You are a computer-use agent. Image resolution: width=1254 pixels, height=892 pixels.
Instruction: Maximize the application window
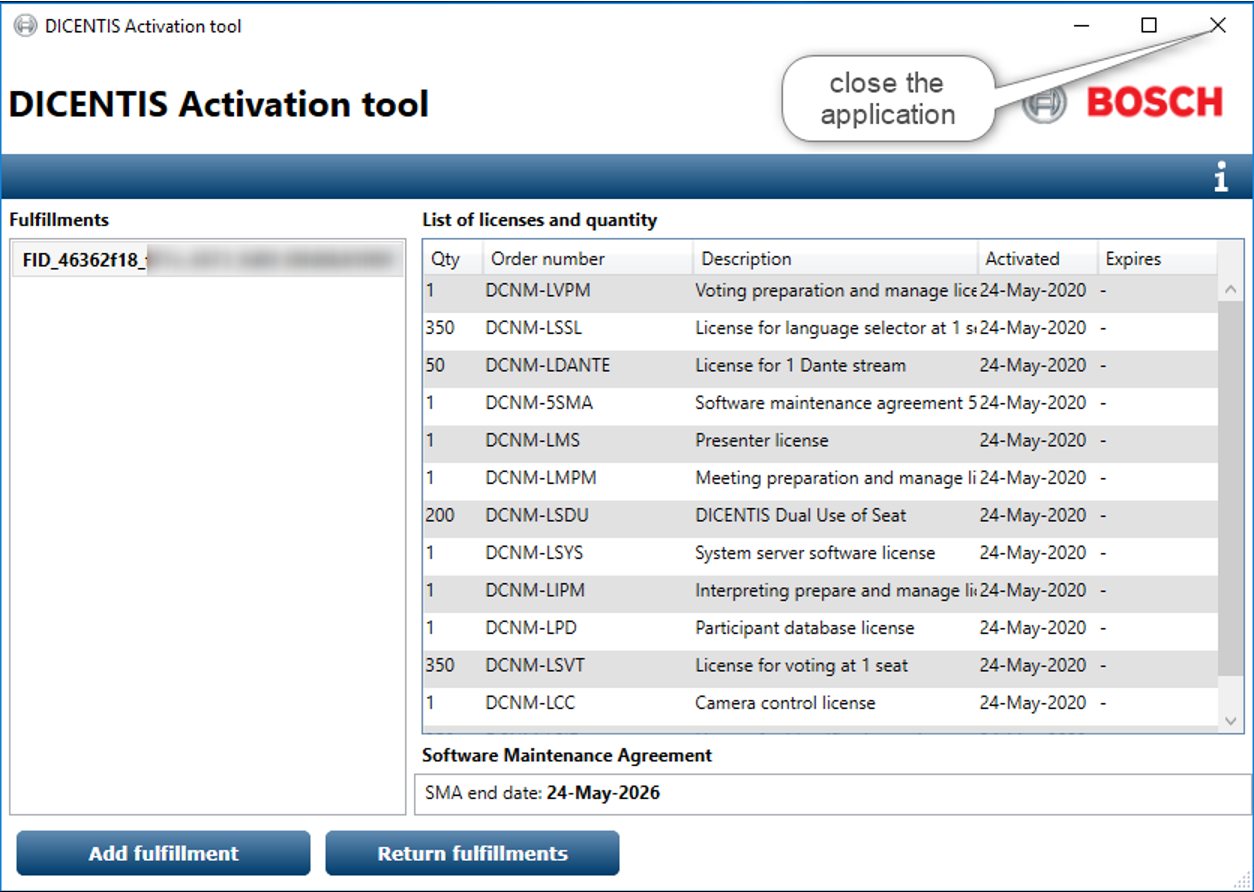point(1149,26)
